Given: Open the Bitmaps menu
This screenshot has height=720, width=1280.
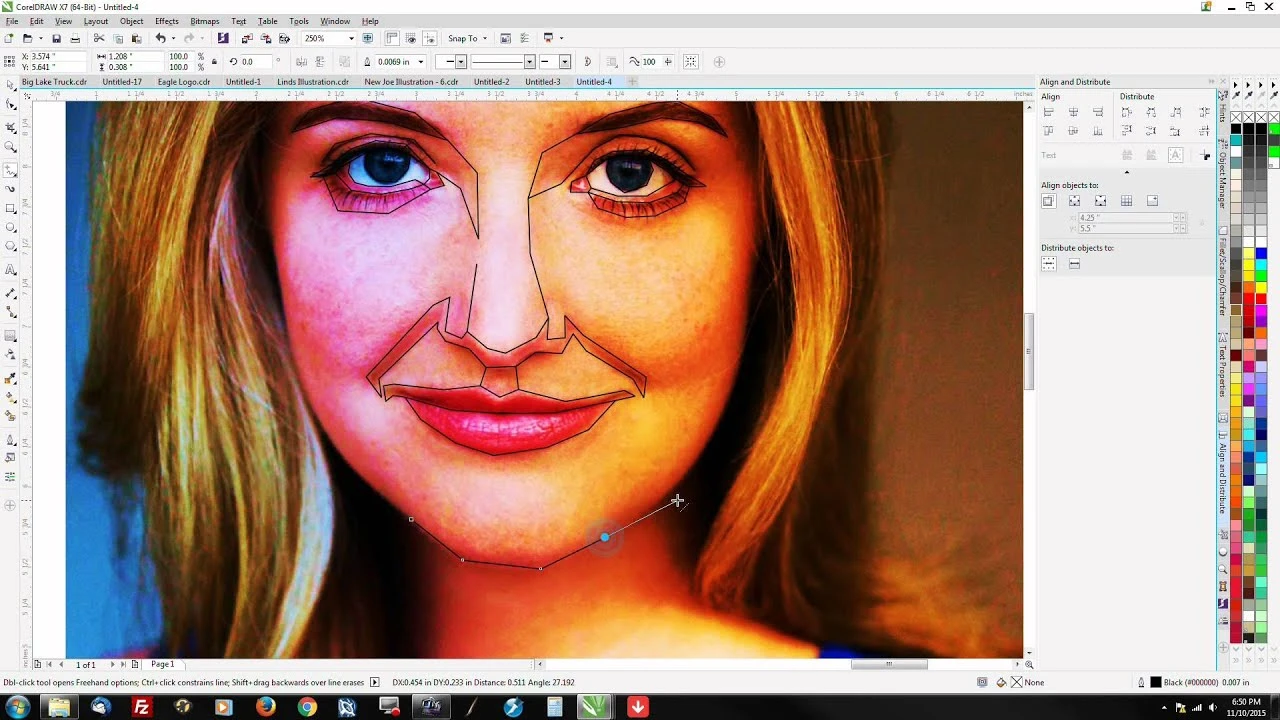Looking at the screenshot, I should (x=204, y=21).
